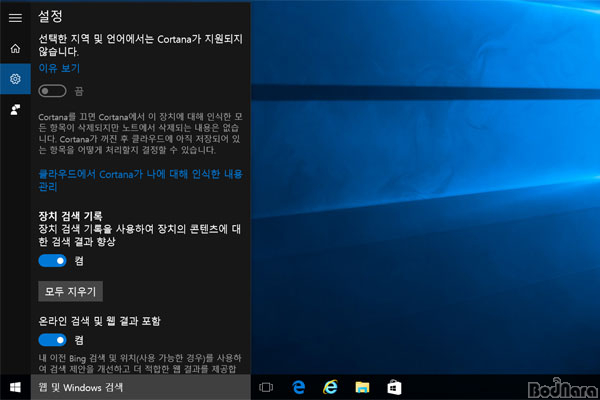Click the 설정 heading text
Viewport: 600px width, 400px height.
pos(50,16)
